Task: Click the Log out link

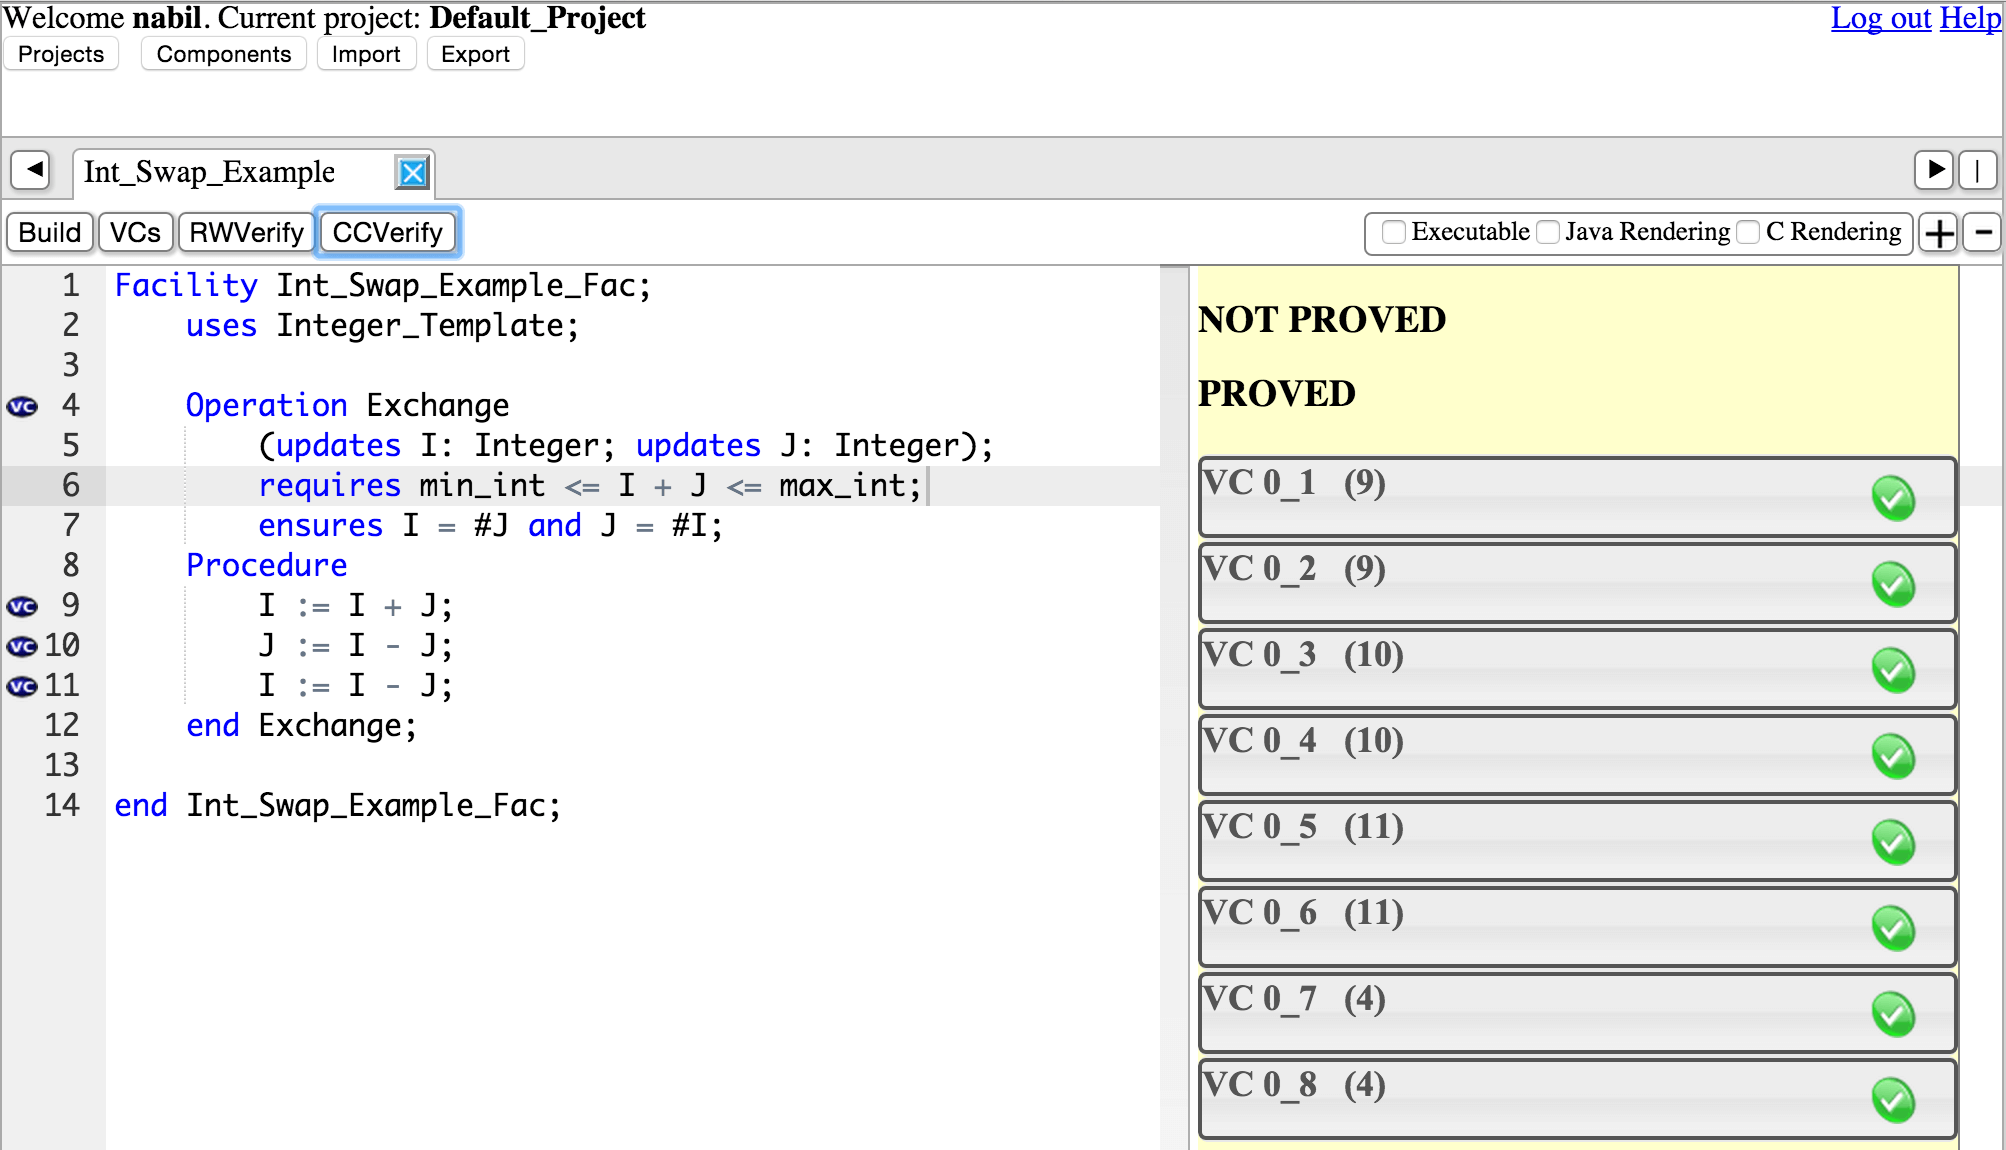Action: pos(1880,18)
